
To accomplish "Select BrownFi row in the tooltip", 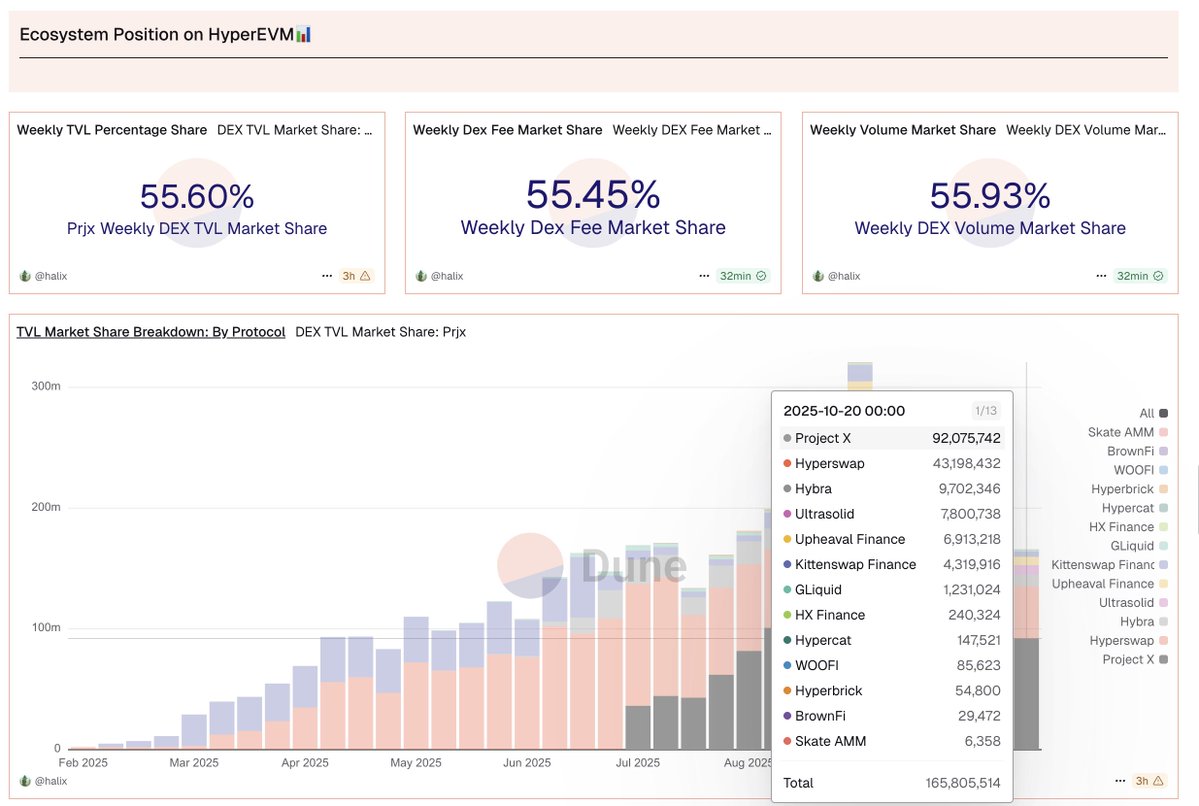I will coord(892,716).
